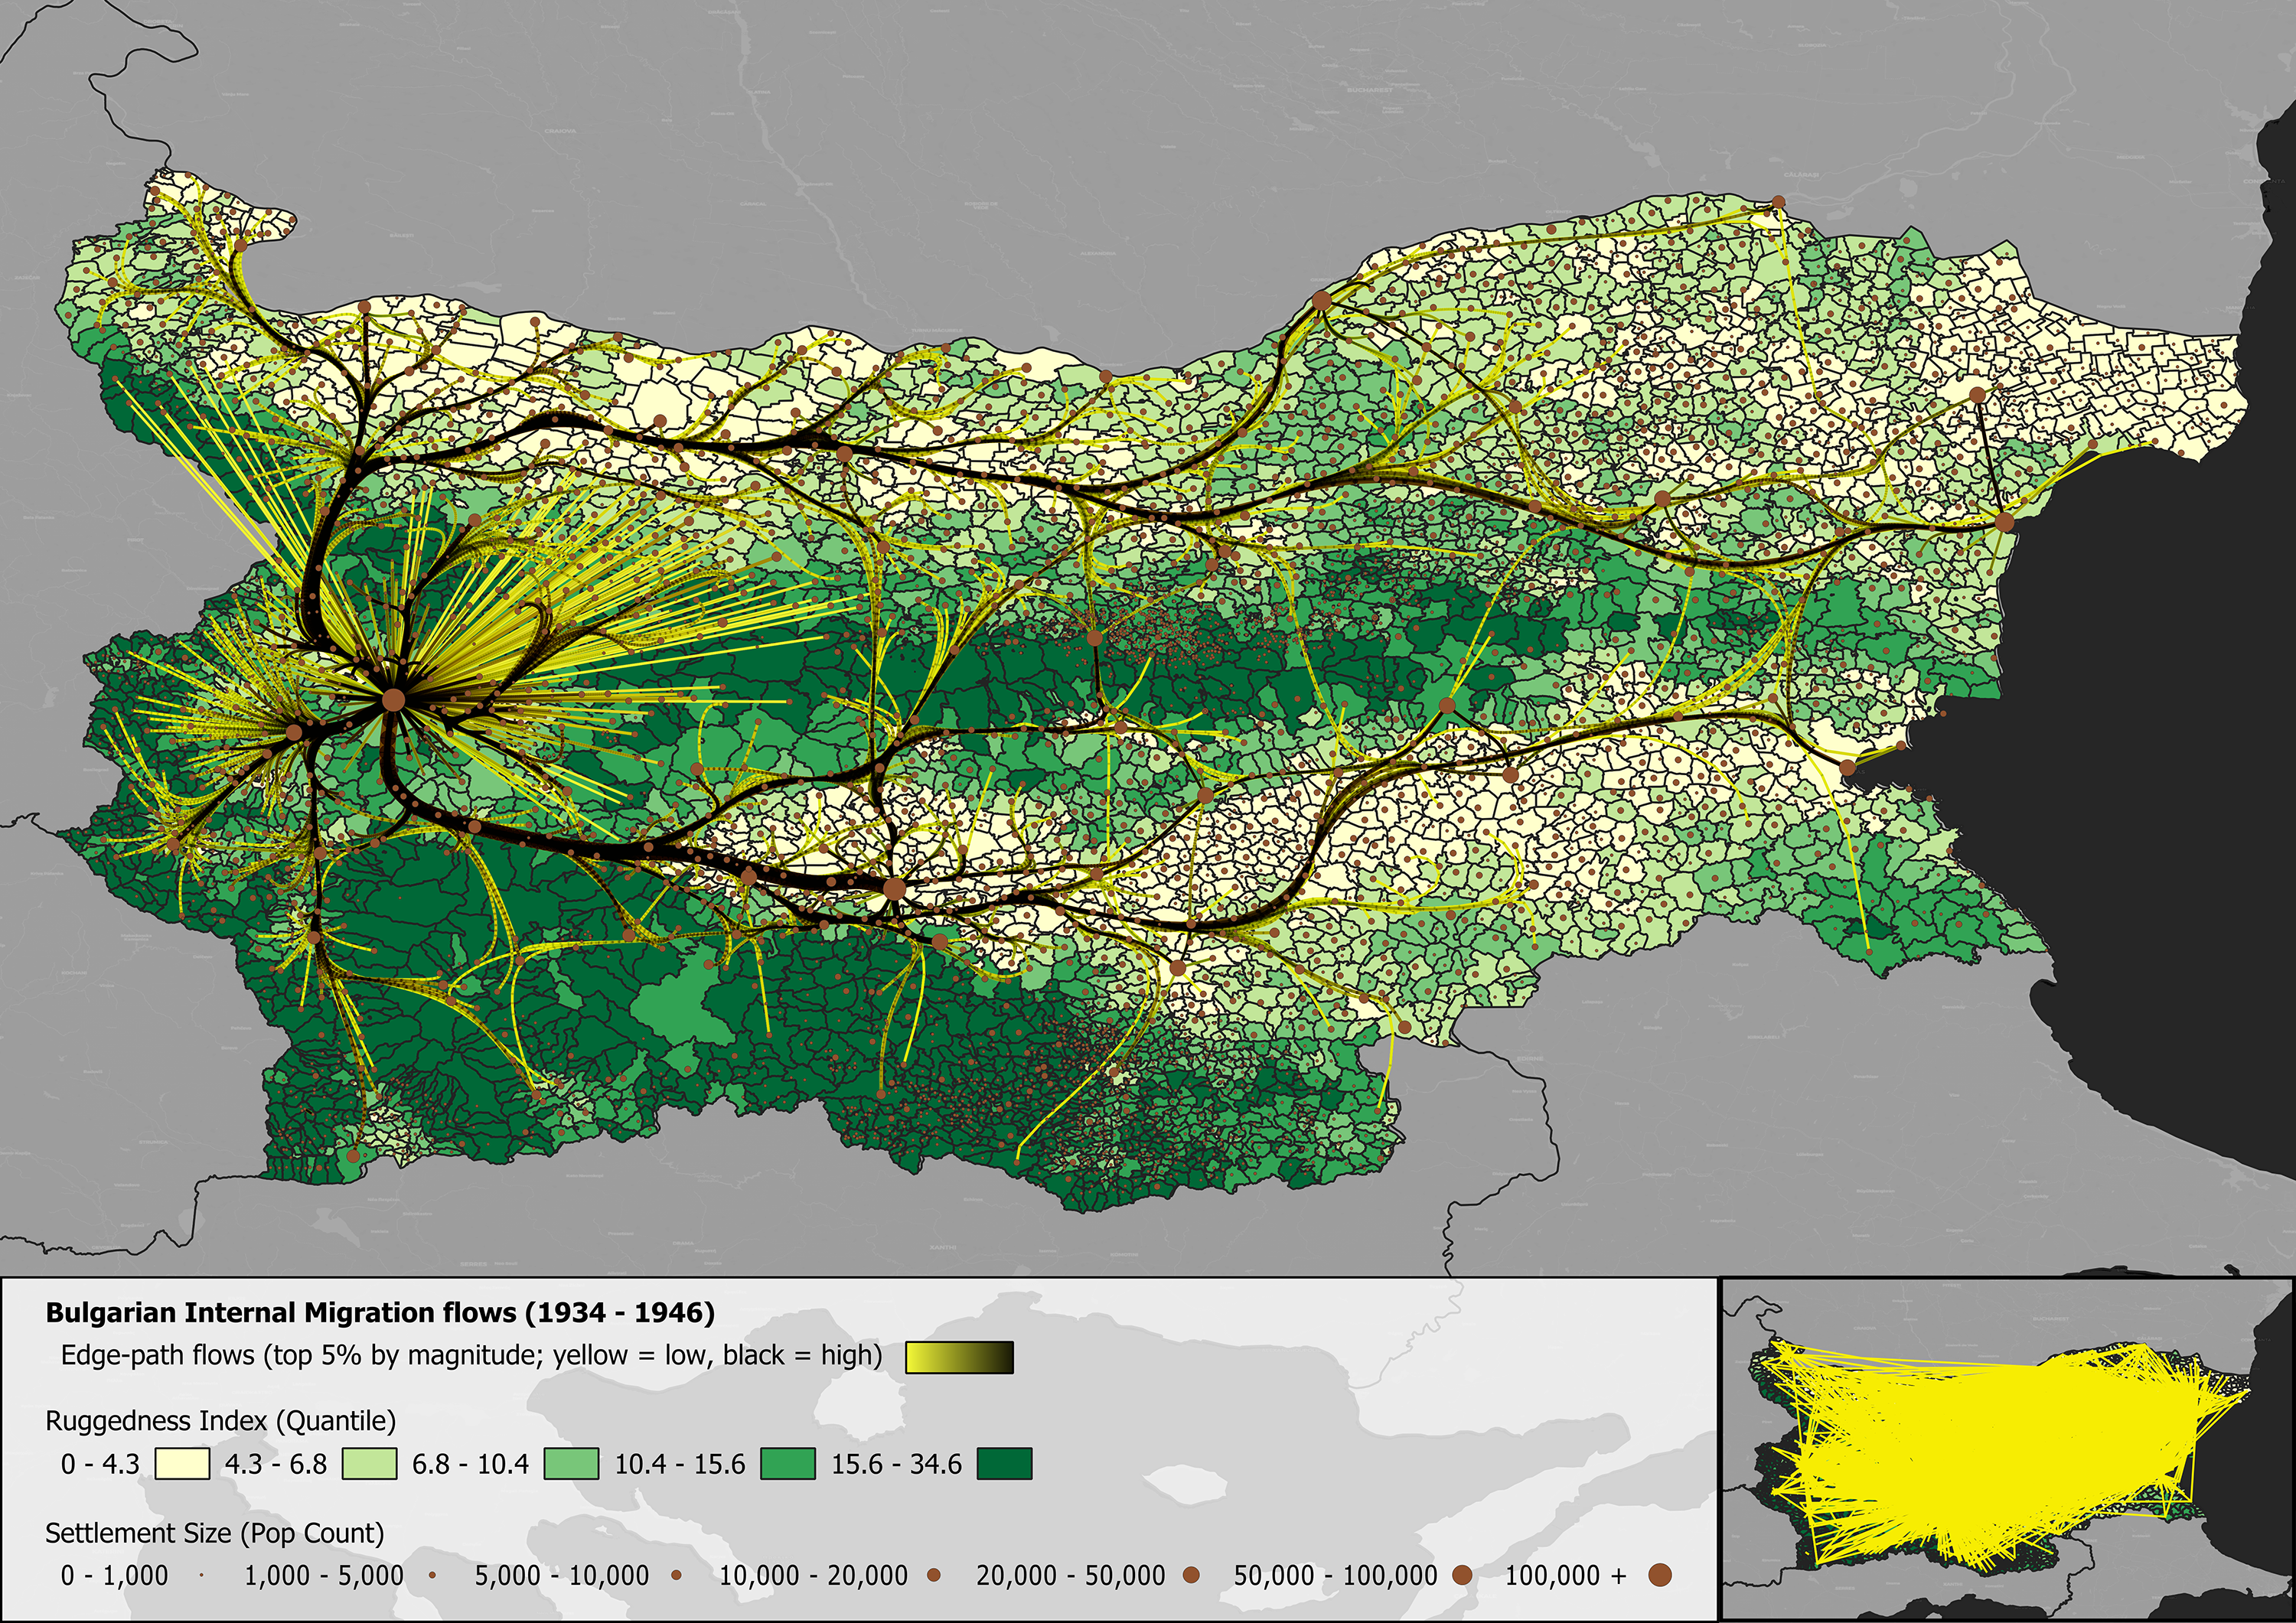Pick the 6.8 - 10.4 ruggedness swatch
Image resolution: width=2296 pixels, height=1623 pixels.
click(571, 1464)
